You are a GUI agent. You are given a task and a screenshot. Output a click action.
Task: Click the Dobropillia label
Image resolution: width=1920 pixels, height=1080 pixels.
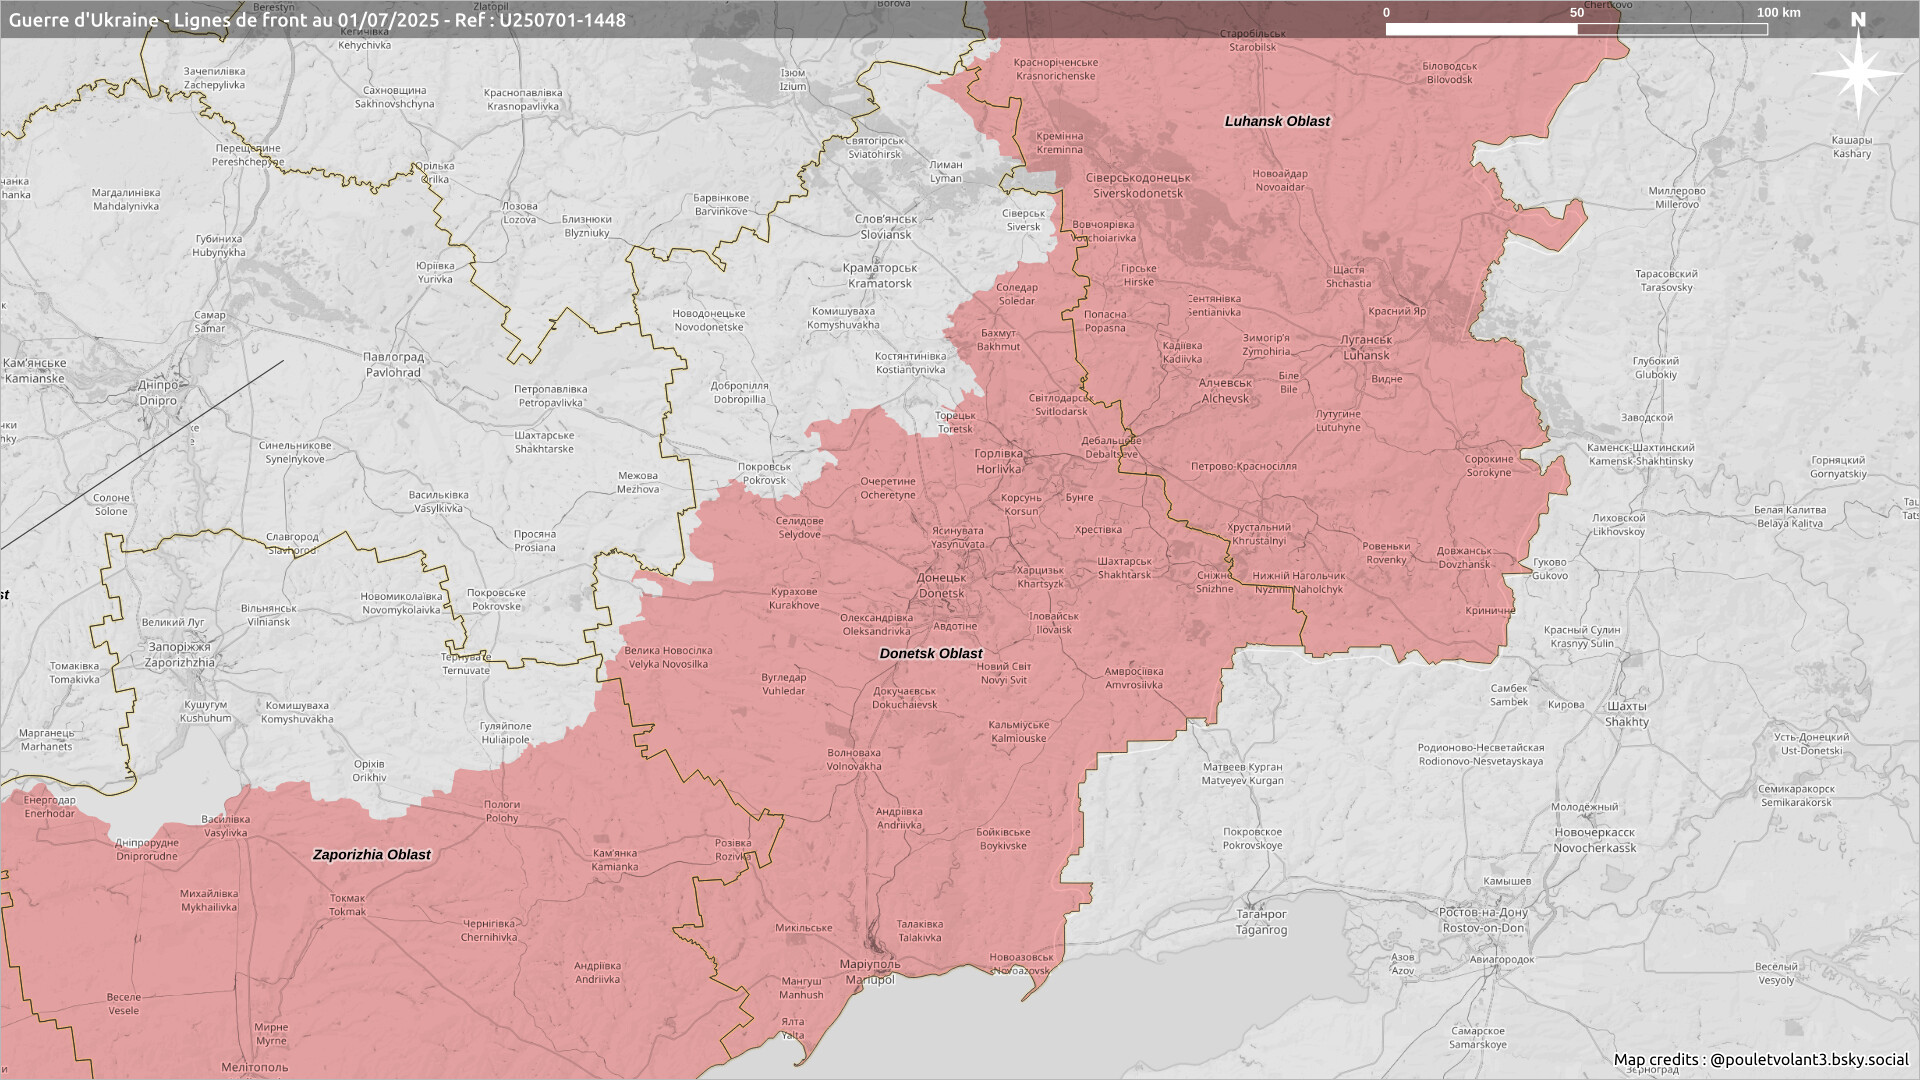(x=740, y=392)
